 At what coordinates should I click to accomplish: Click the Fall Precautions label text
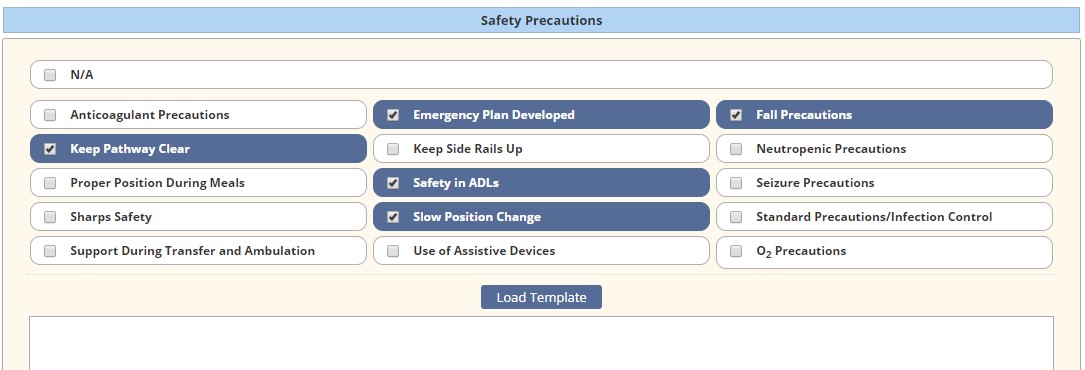point(804,115)
